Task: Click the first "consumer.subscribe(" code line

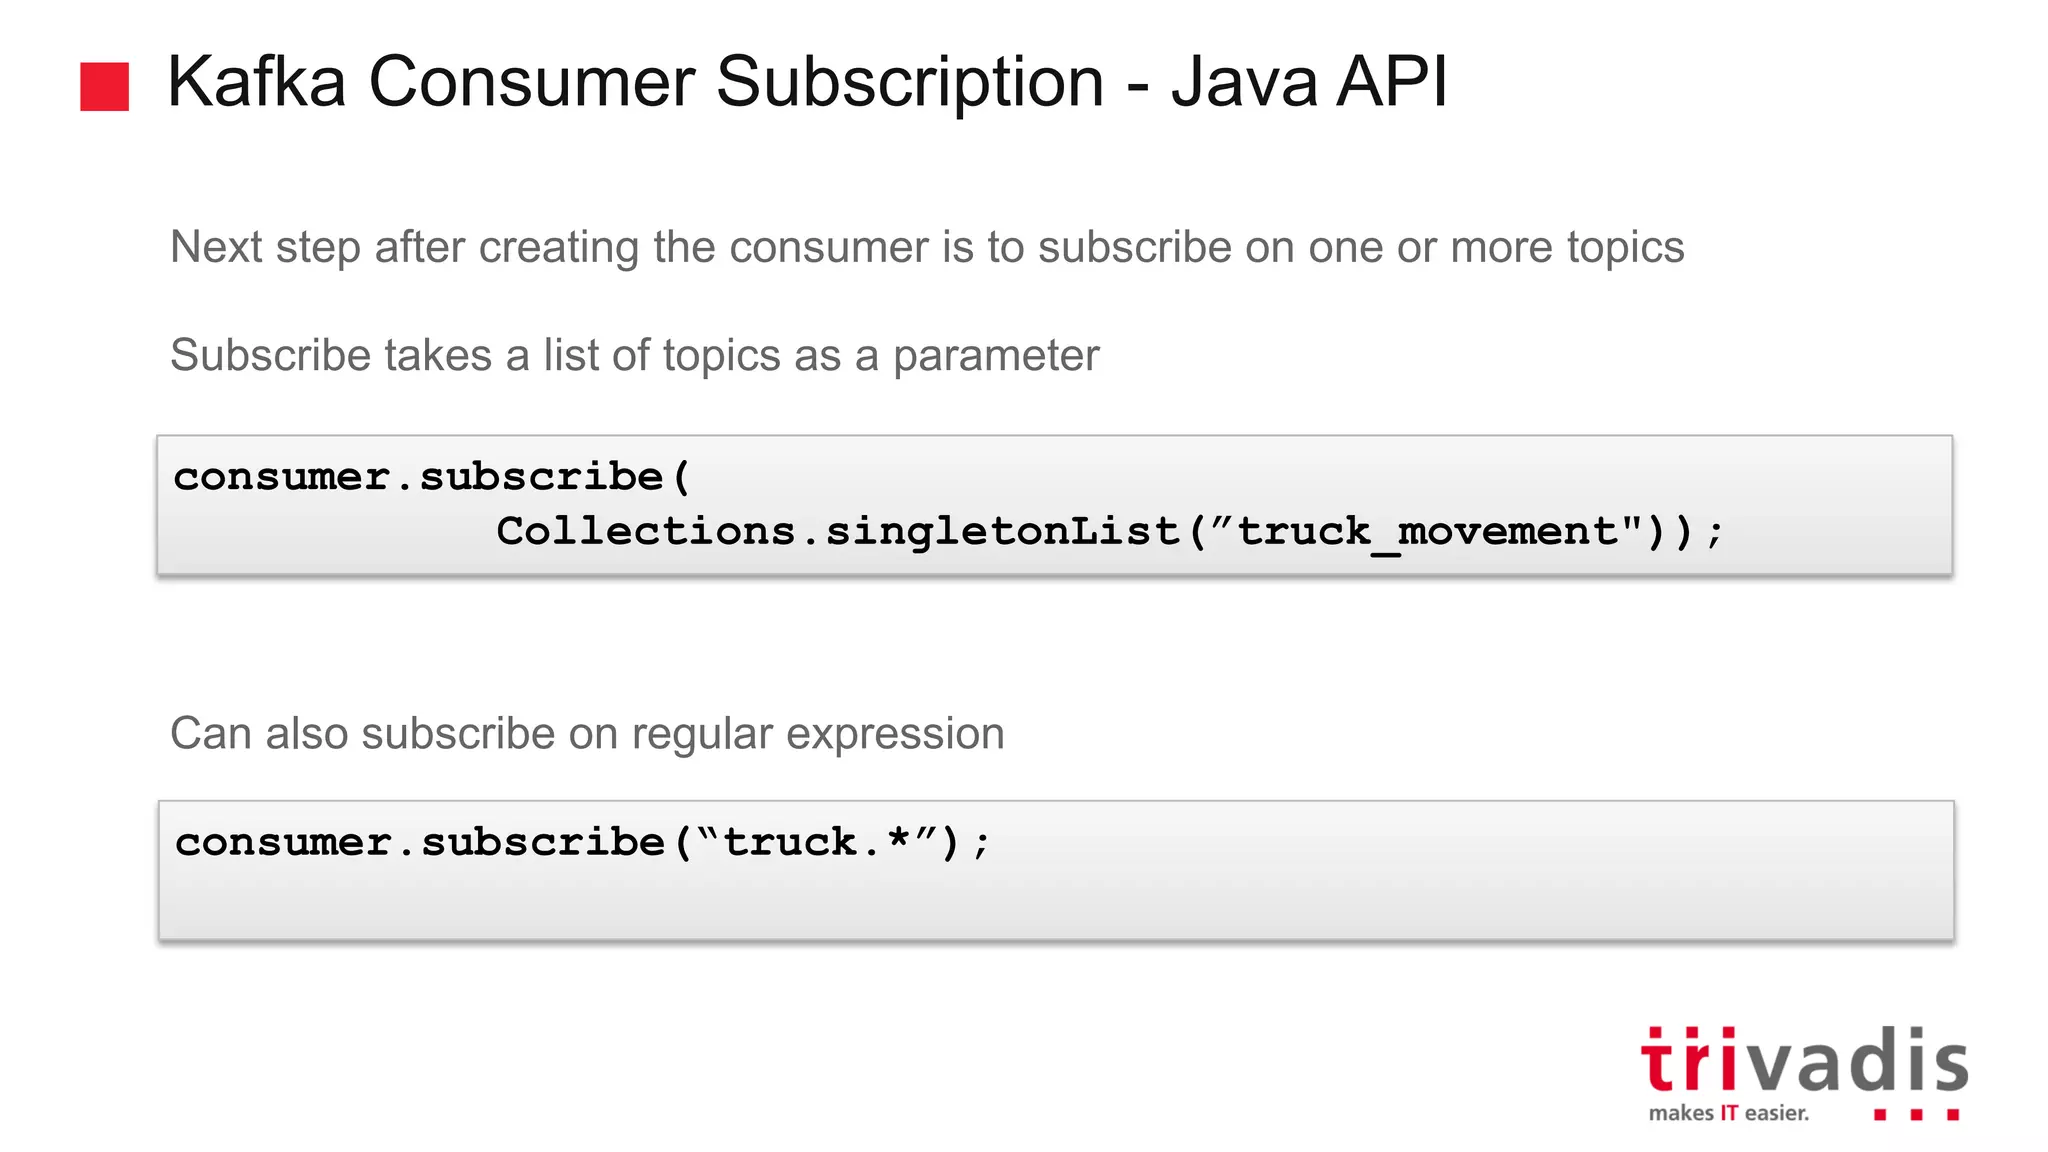Action: point(432,477)
